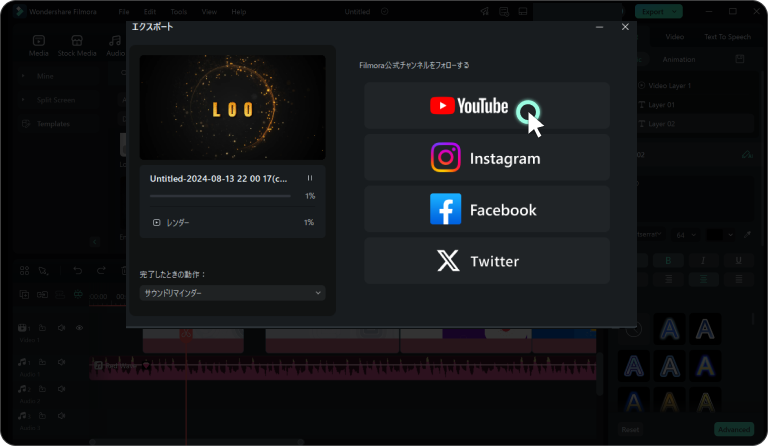Click the Reset button
768x446 pixels.
pyautogui.click(x=630, y=429)
